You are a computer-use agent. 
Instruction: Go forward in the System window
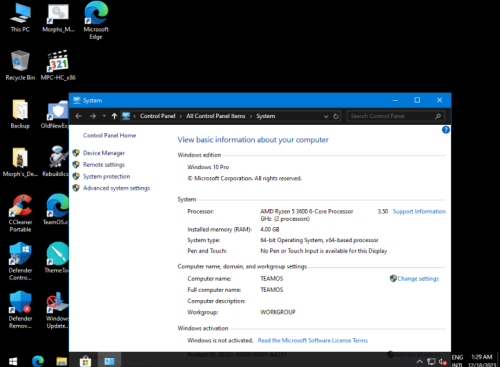[x=93, y=116]
